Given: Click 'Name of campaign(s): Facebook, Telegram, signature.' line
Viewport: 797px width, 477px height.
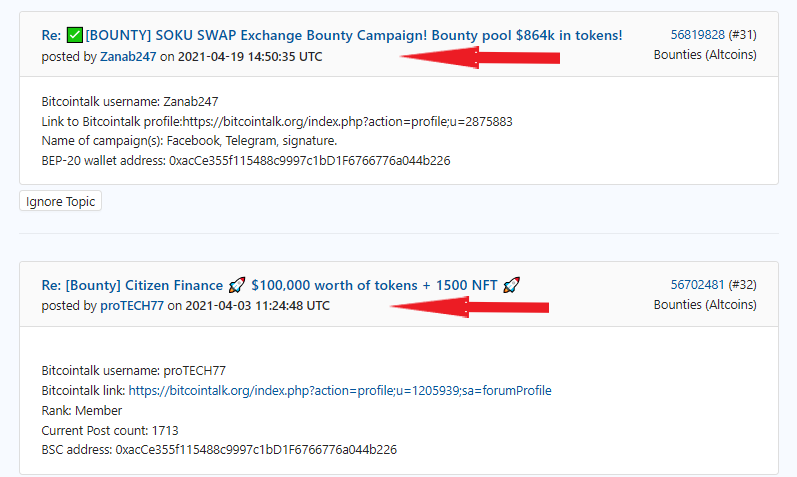Looking at the screenshot, I should point(189,141).
